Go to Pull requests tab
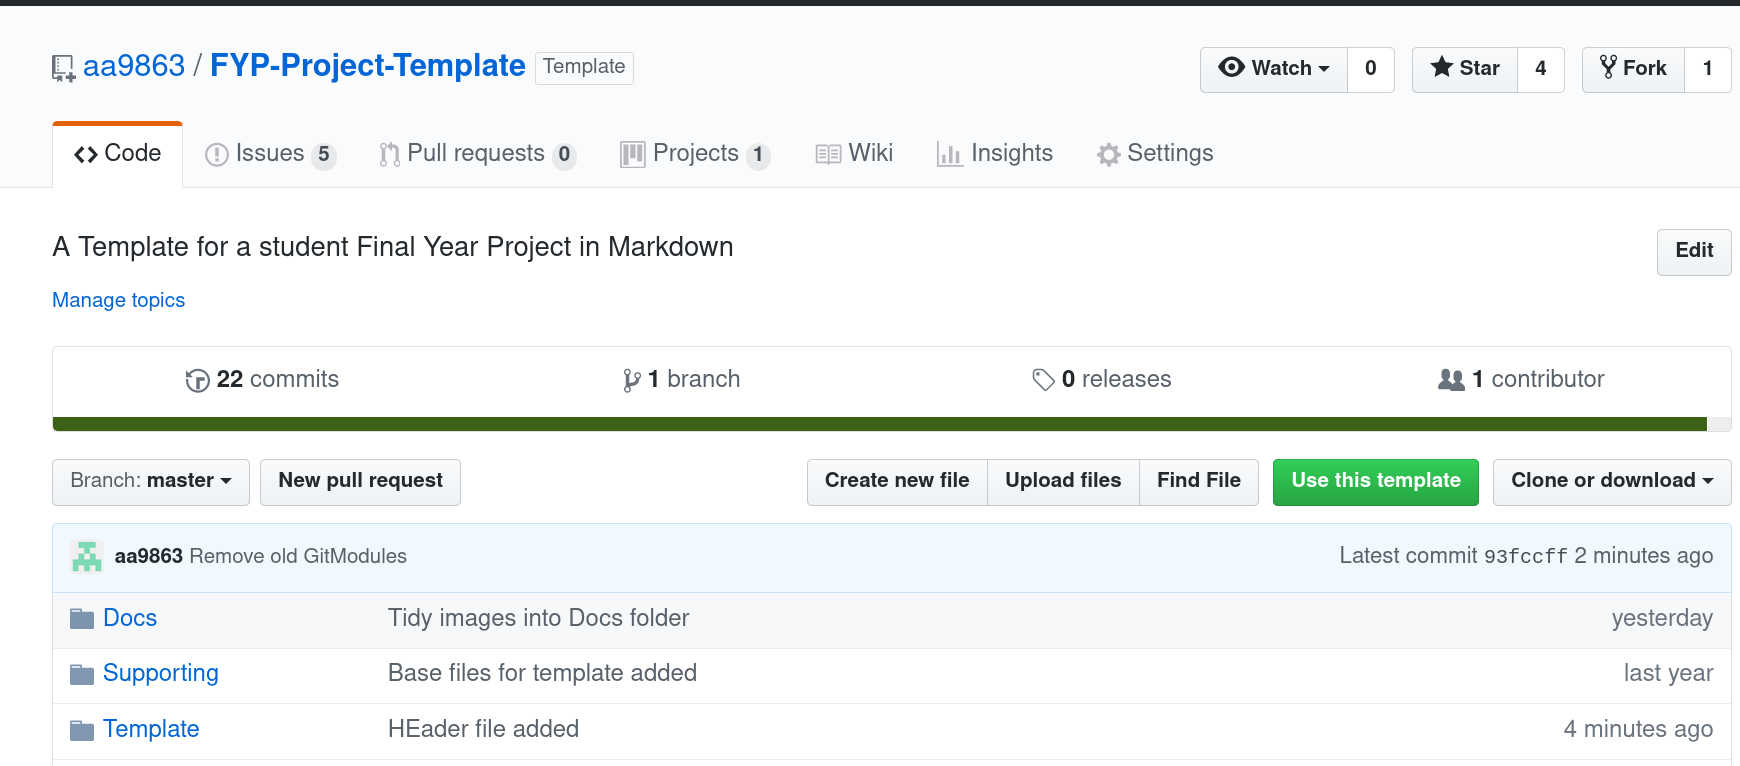 click(x=477, y=154)
